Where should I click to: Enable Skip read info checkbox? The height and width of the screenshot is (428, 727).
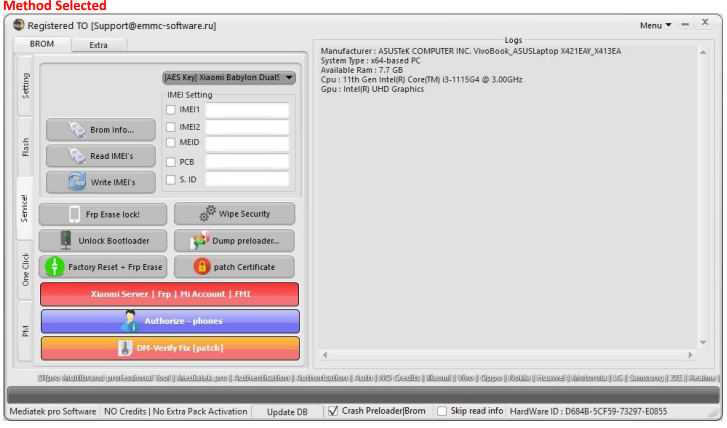pos(442,411)
